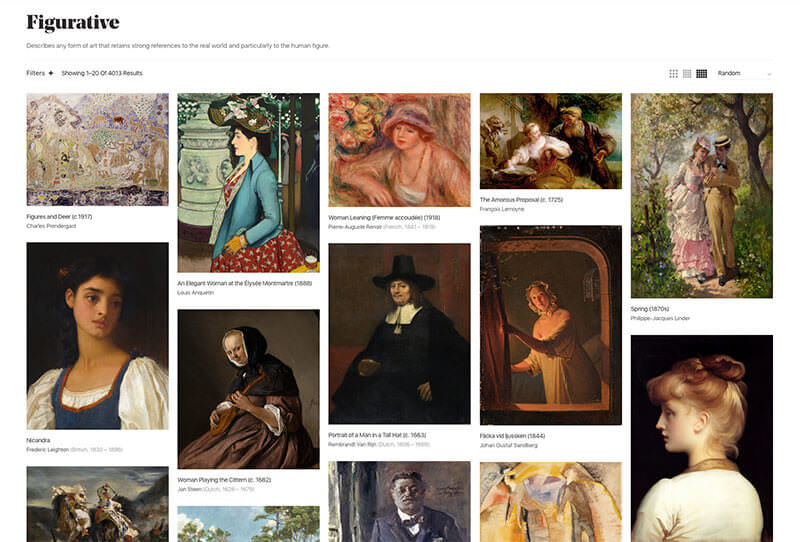Open Portrait of a Man in Tall Hat

point(399,334)
